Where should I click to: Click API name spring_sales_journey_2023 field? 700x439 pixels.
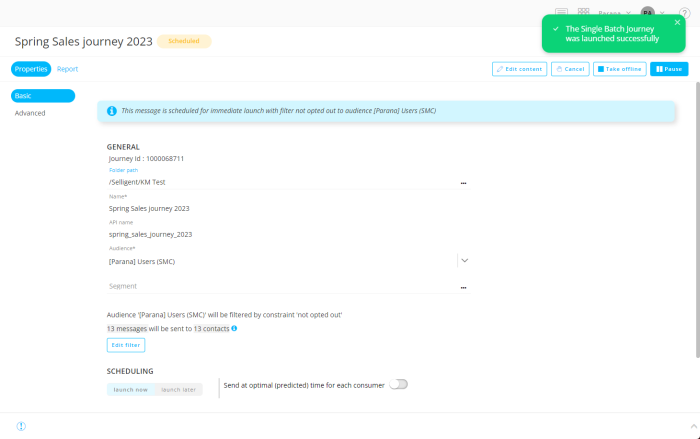coord(288,234)
